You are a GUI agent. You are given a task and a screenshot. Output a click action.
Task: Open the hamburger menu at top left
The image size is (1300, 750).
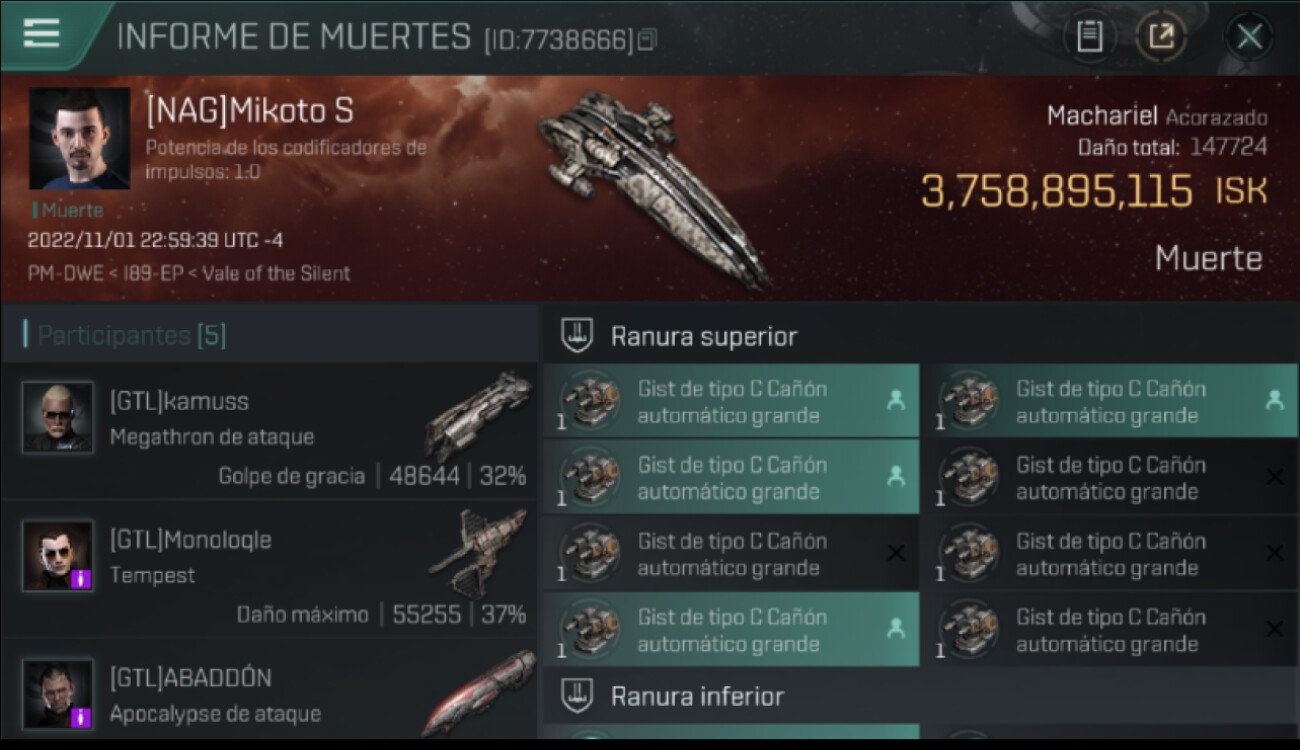coord(41,33)
